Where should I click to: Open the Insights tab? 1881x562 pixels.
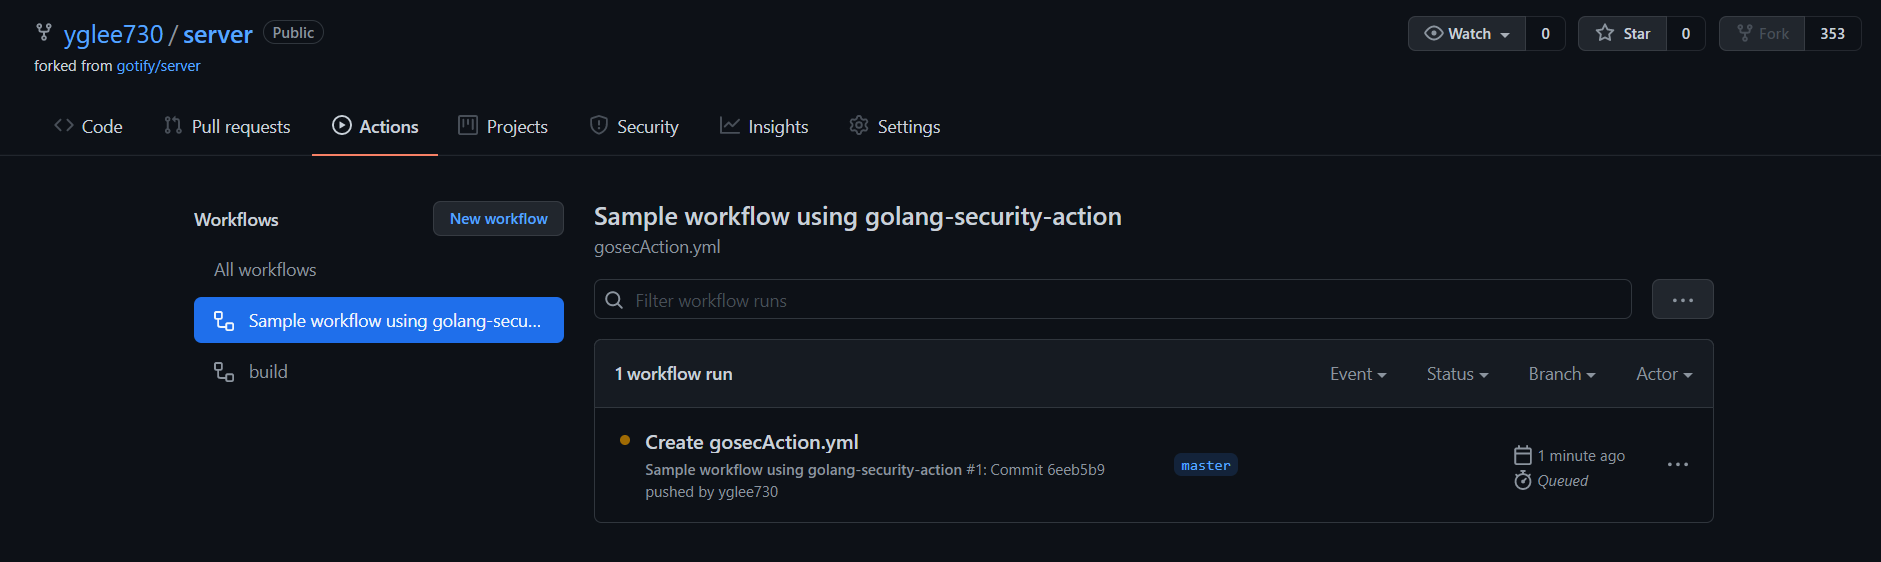764,126
